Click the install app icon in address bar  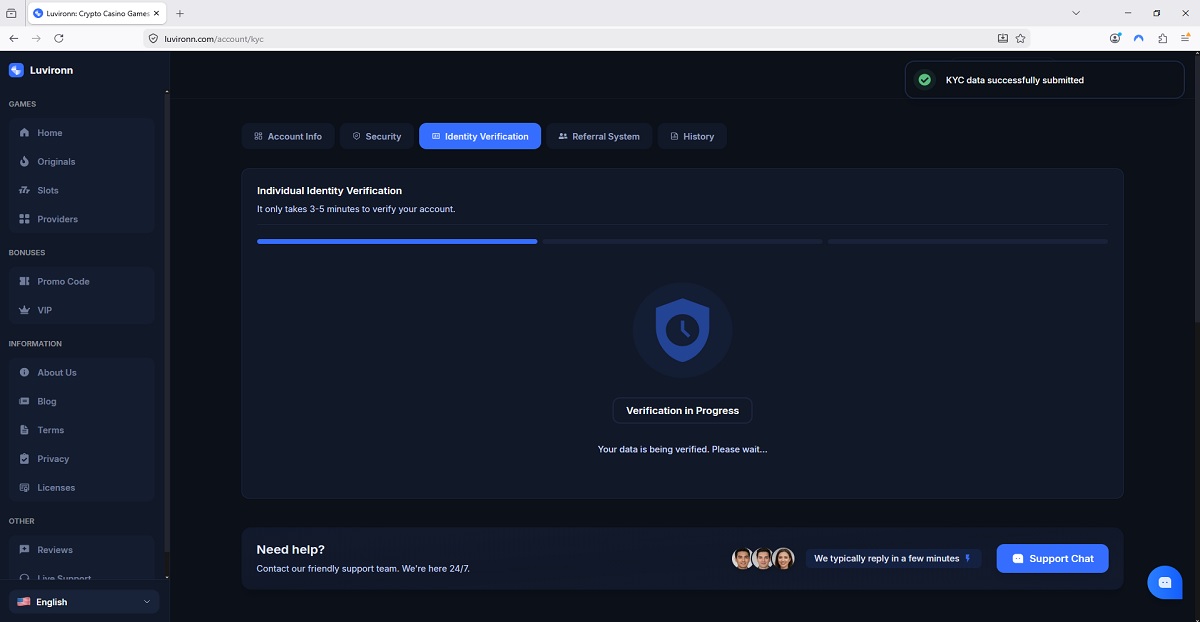[1003, 38]
